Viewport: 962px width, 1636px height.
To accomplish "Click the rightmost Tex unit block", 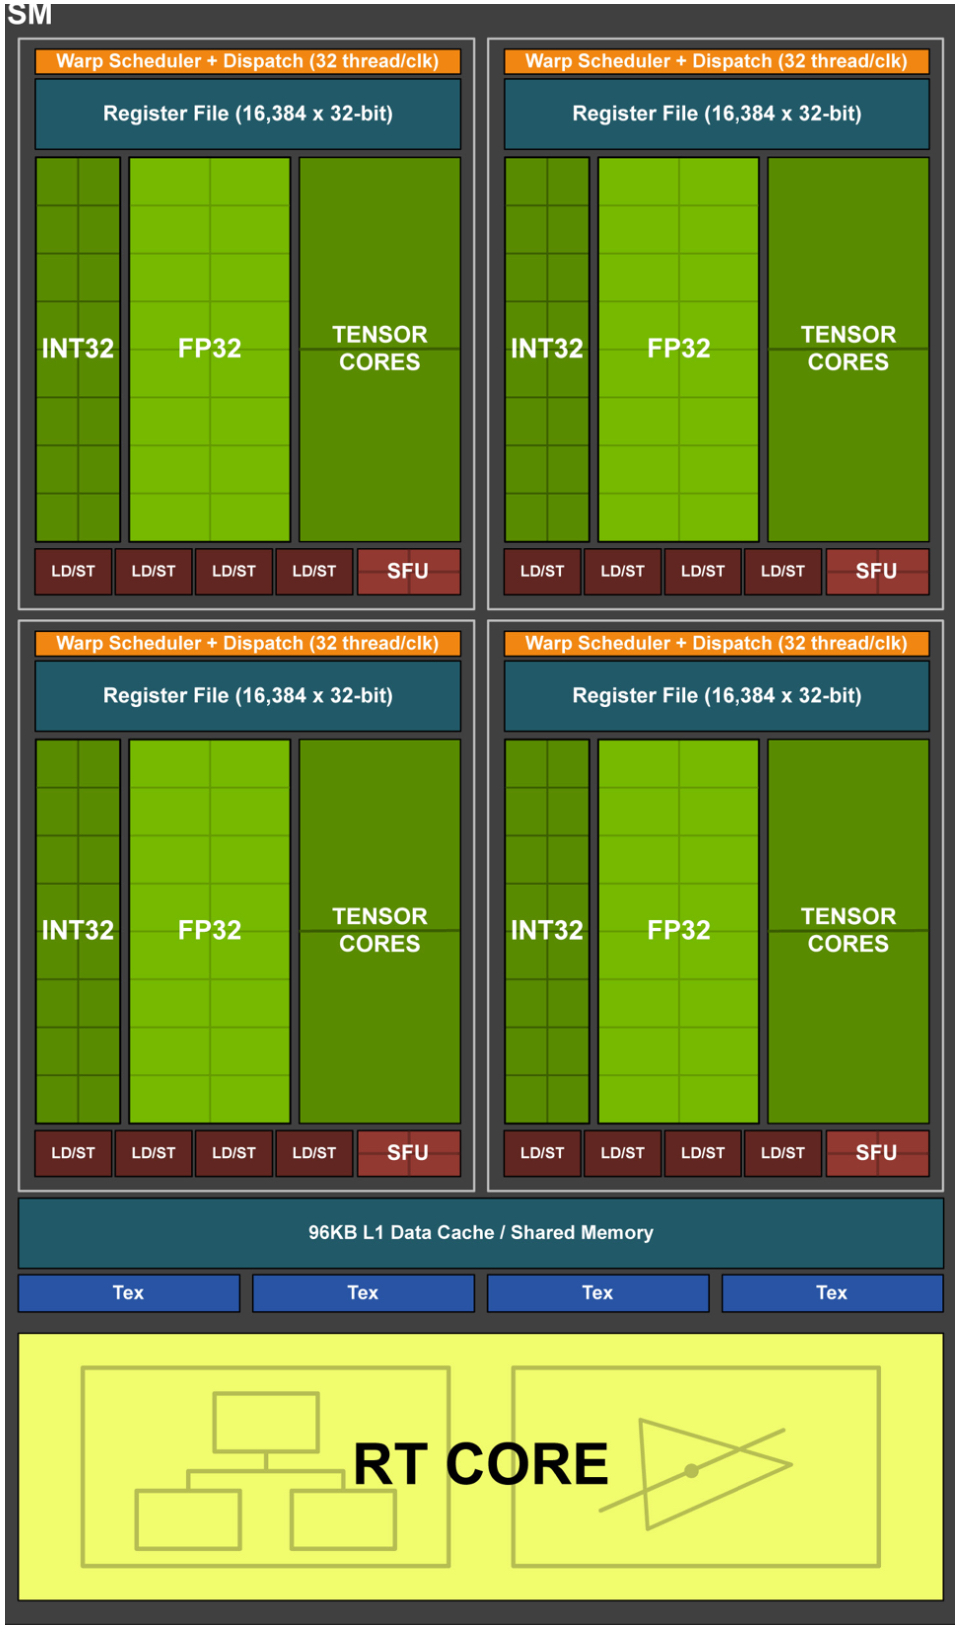I will tap(832, 1293).
